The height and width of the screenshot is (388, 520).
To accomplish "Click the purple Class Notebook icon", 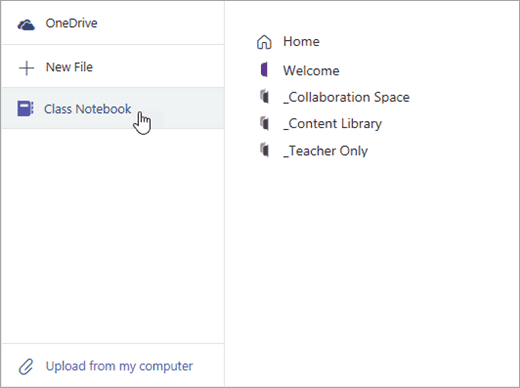I will click(25, 109).
